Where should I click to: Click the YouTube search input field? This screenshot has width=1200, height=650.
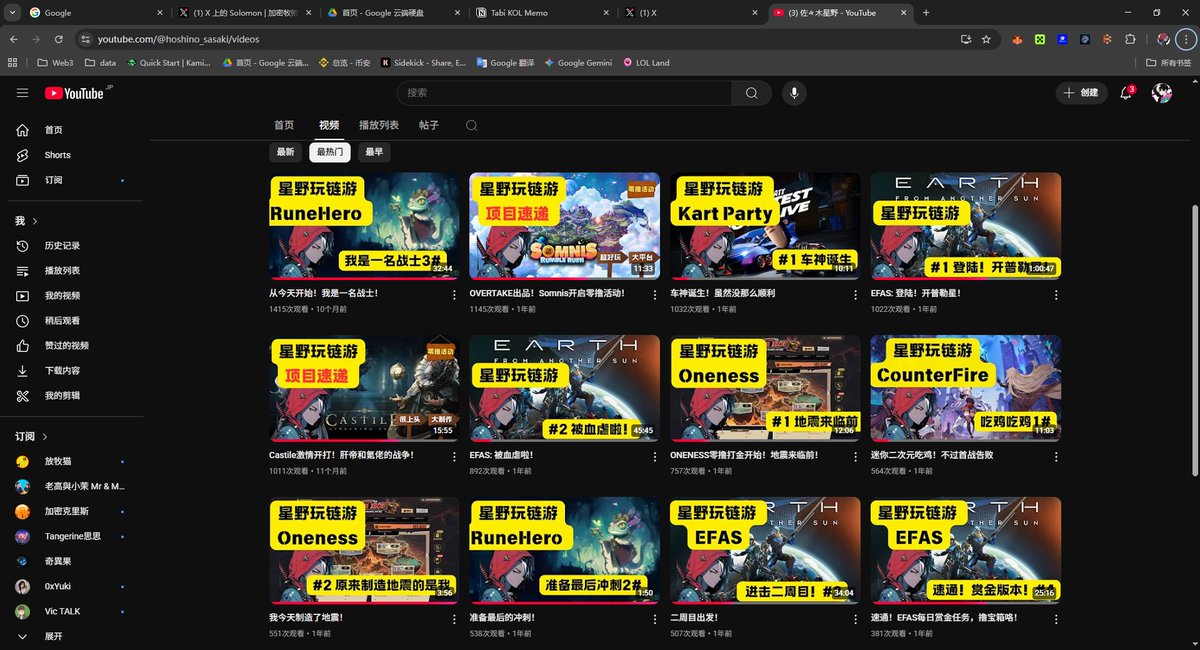[x=565, y=93]
